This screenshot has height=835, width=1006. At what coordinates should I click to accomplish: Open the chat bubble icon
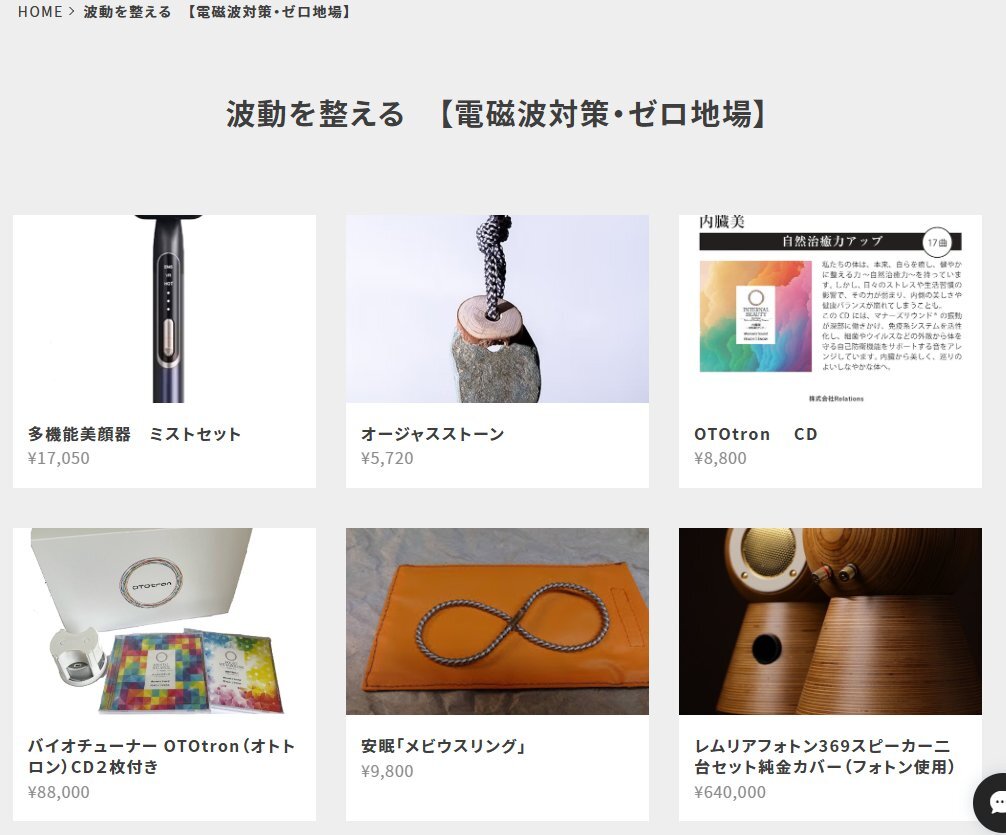991,802
